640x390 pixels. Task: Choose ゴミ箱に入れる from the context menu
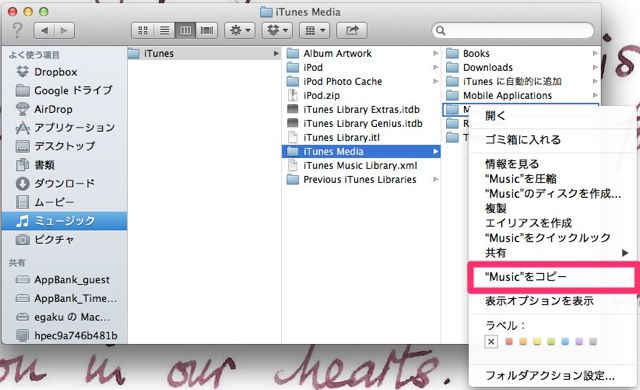[x=553, y=140]
